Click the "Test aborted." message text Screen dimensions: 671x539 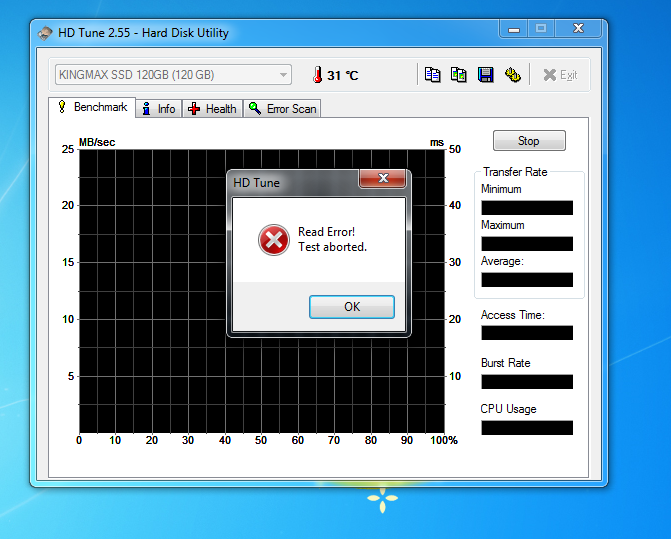pyautogui.click(x=333, y=247)
